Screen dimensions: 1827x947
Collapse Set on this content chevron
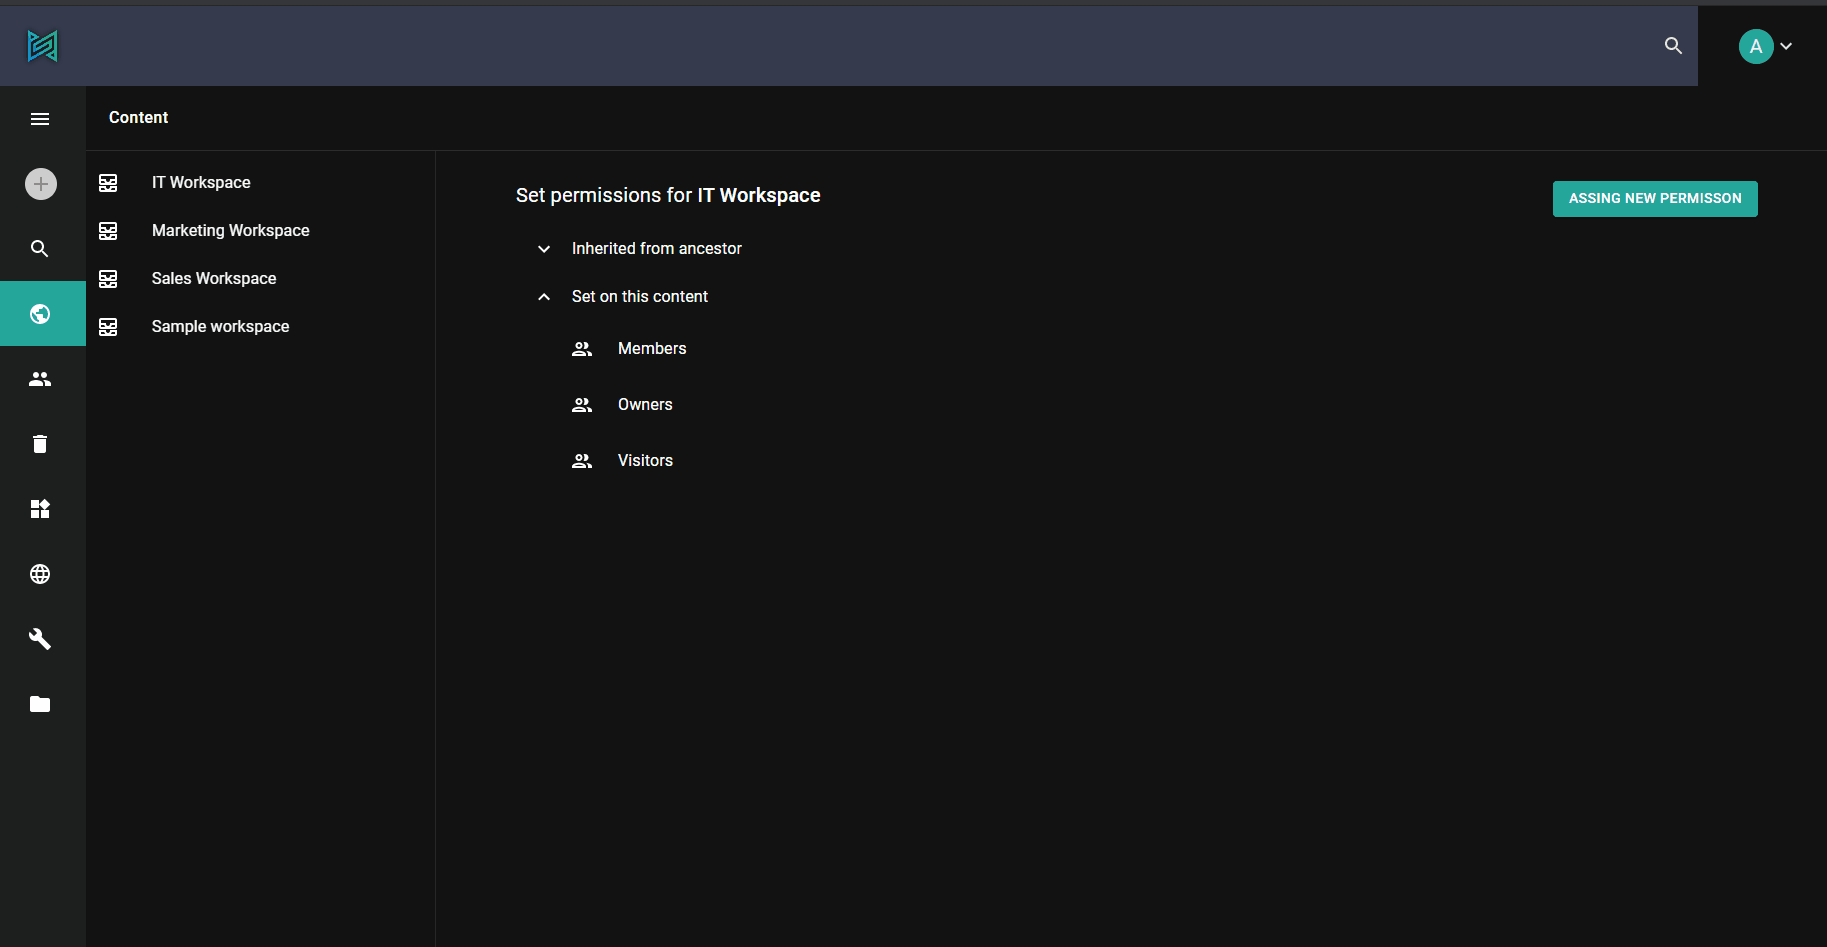click(544, 297)
